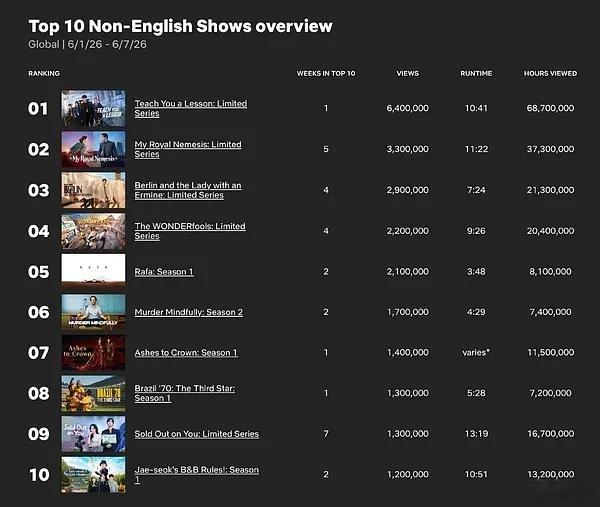Screen dimensions: 600x507
Task: Click the 11:22 runtime value
Action: click(x=476, y=149)
